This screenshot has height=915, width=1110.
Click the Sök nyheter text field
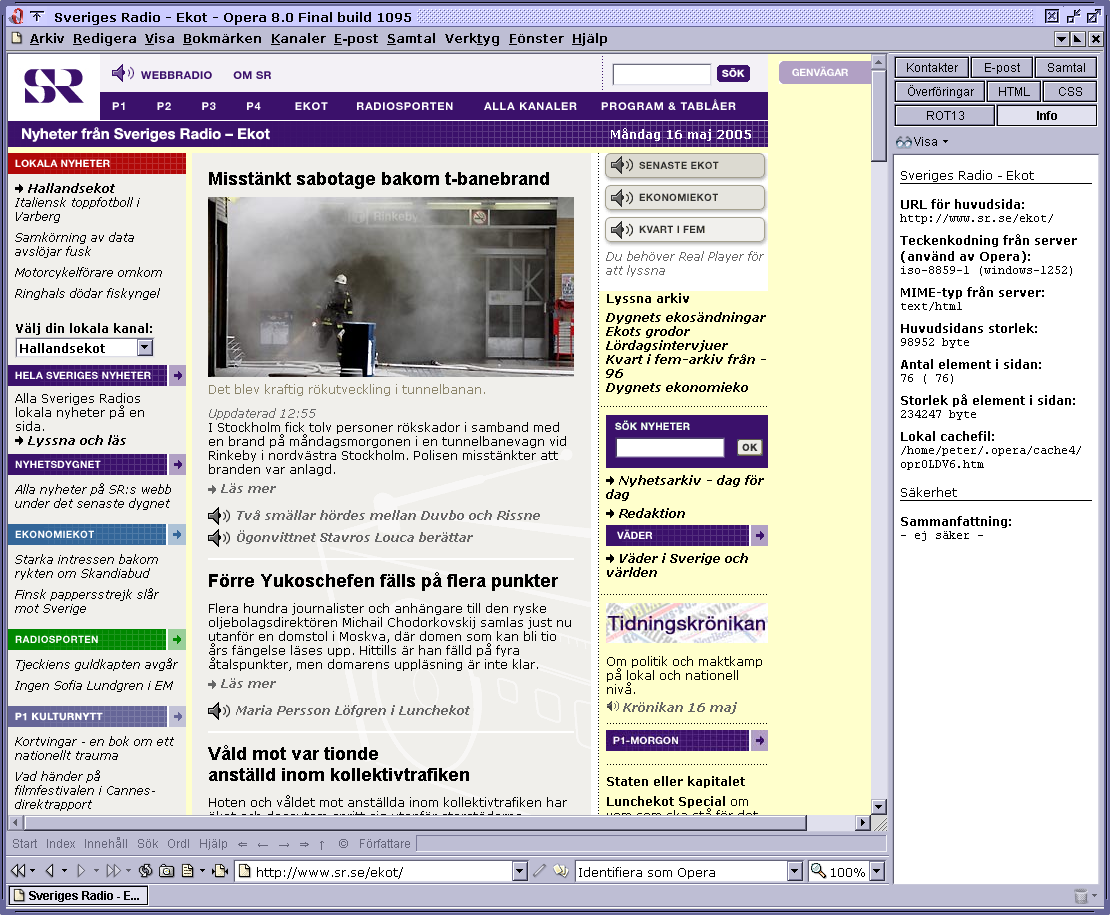(x=669, y=447)
